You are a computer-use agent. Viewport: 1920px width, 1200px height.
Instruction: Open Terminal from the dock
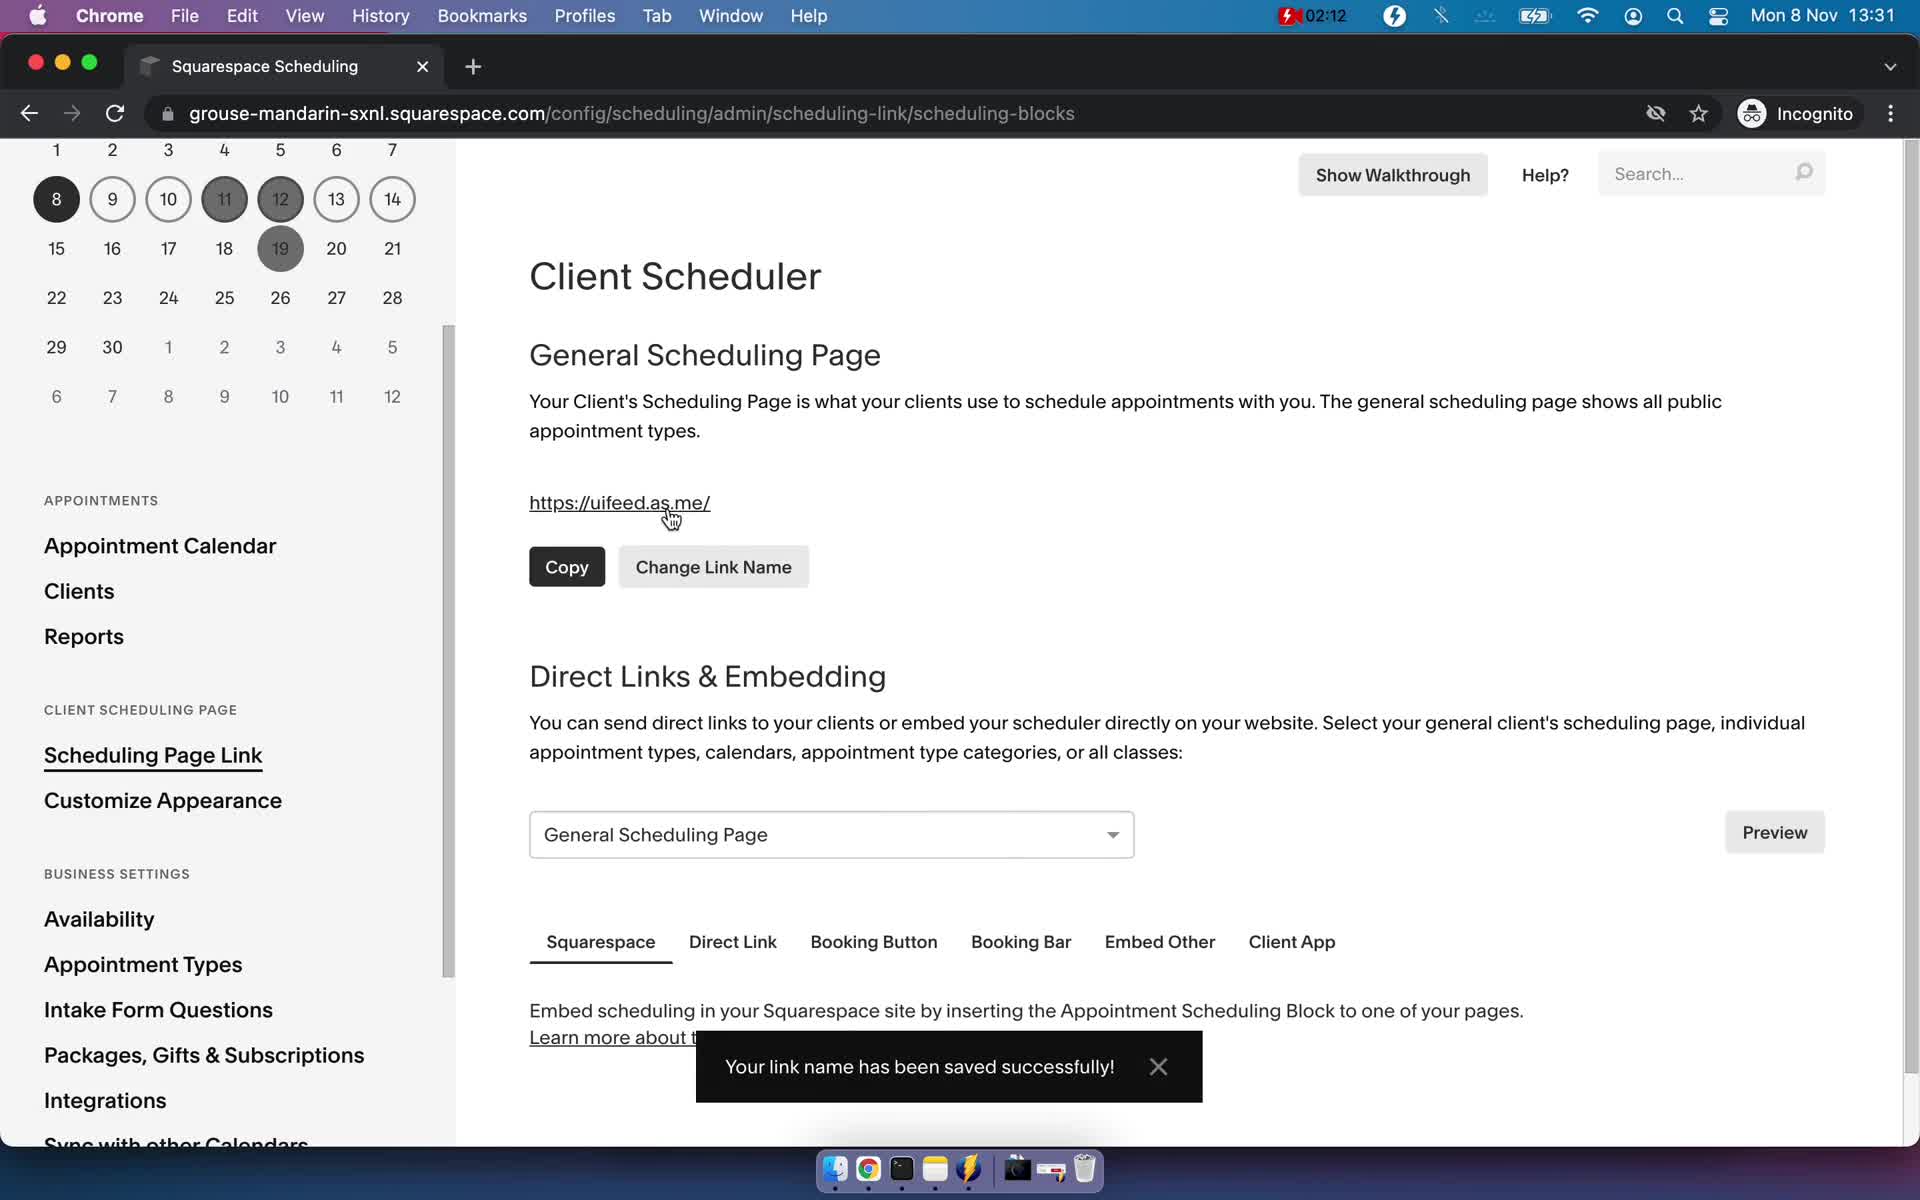coord(902,1169)
